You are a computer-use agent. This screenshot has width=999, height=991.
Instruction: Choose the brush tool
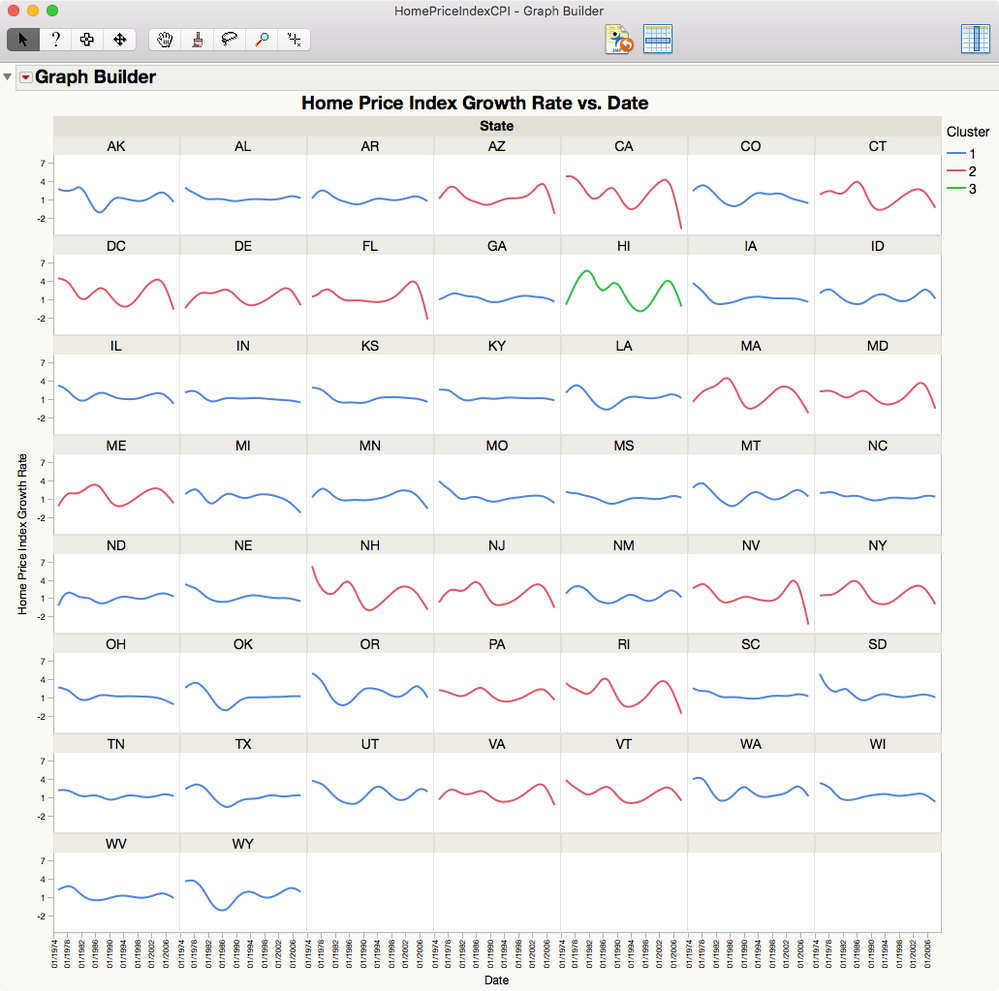pyautogui.click(x=198, y=40)
